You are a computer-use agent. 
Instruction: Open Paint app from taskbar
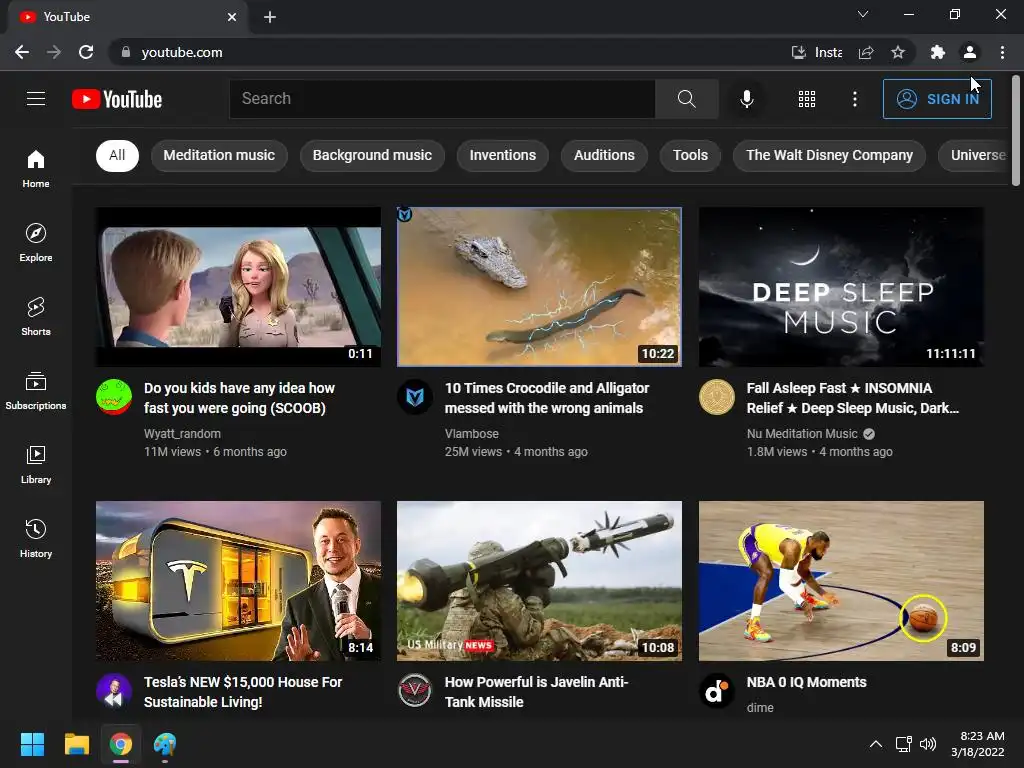coord(165,744)
